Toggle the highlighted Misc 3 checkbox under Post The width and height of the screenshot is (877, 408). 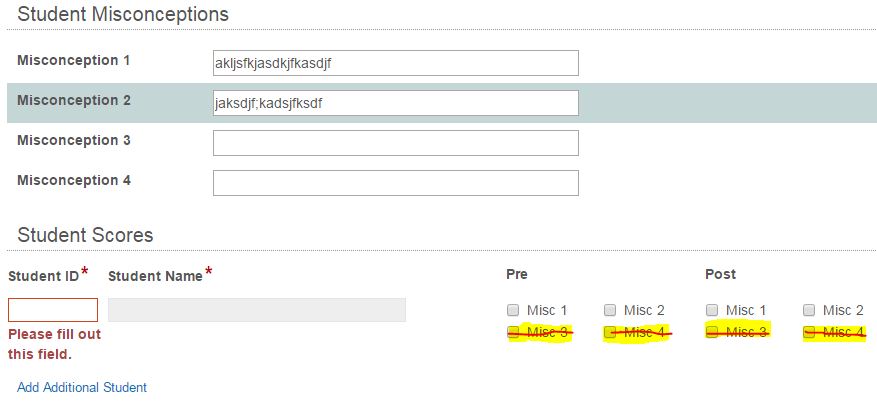(712, 333)
